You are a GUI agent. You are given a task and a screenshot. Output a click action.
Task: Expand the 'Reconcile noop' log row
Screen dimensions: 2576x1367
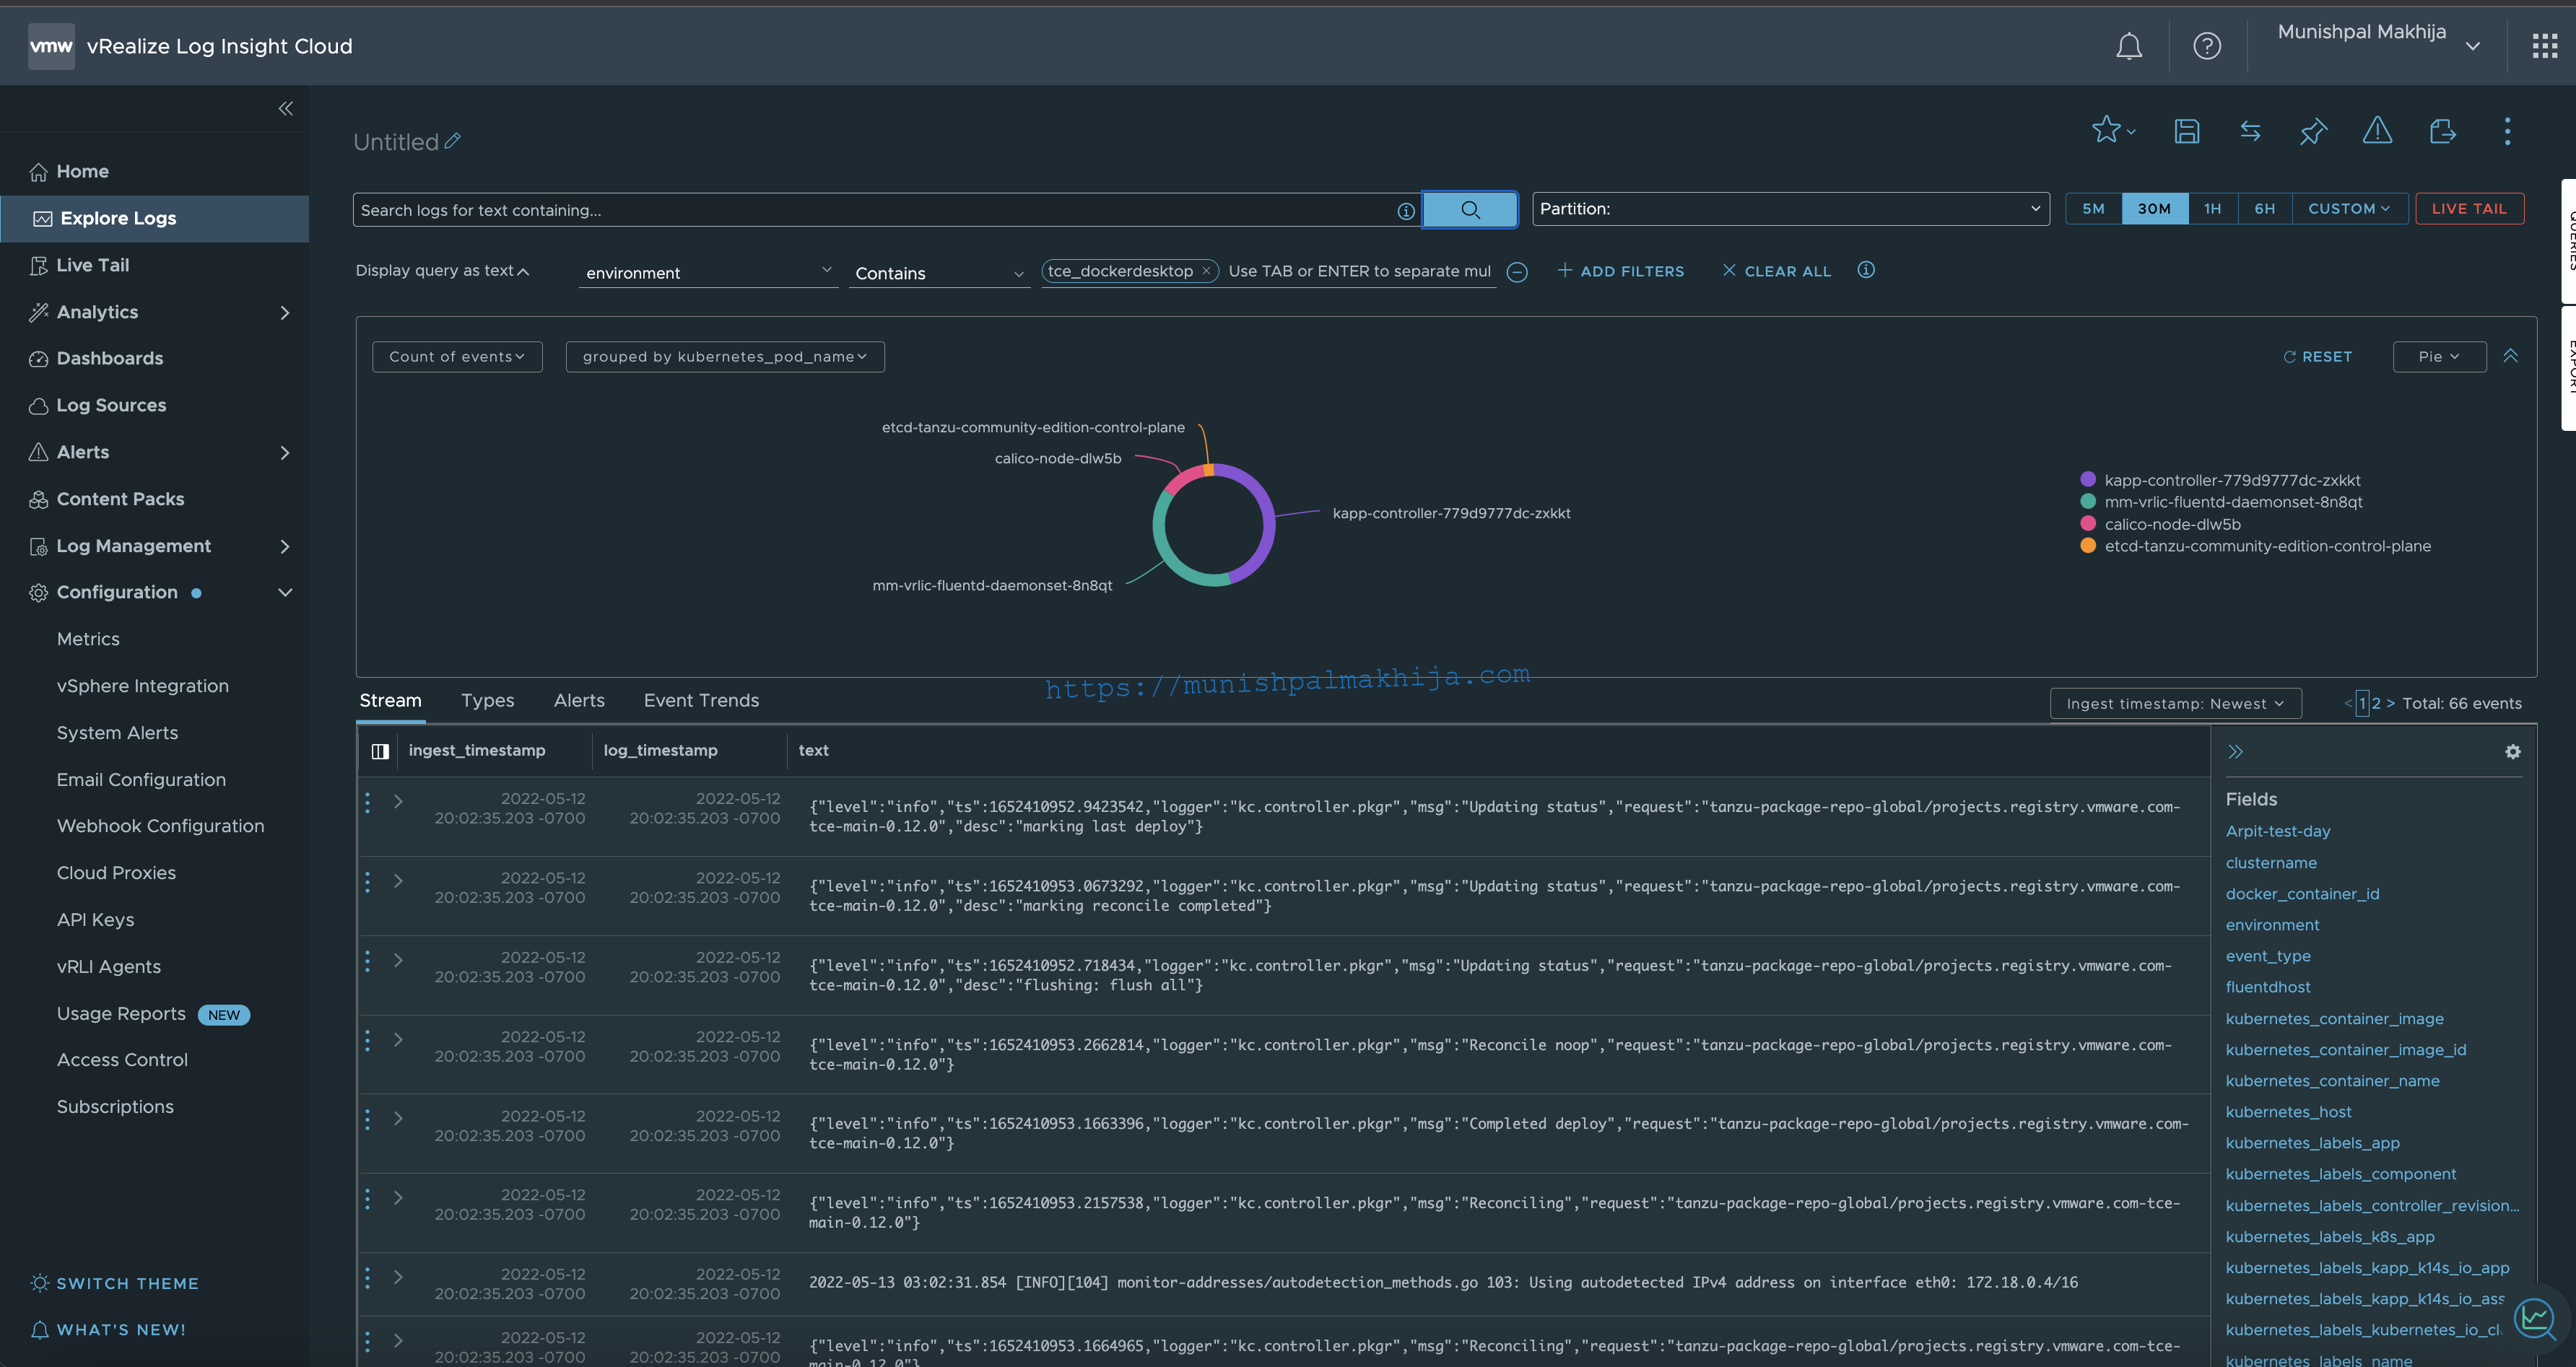click(x=398, y=1039)
